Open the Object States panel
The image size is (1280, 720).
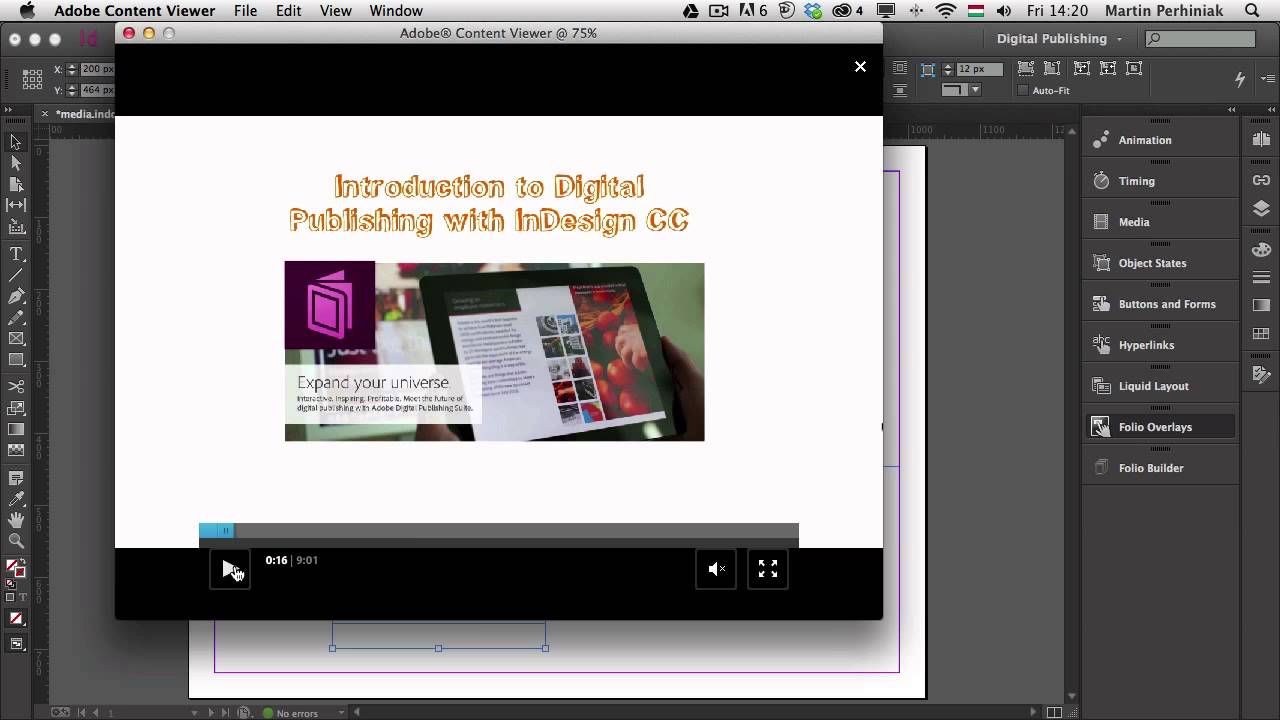pos(1162,263)
